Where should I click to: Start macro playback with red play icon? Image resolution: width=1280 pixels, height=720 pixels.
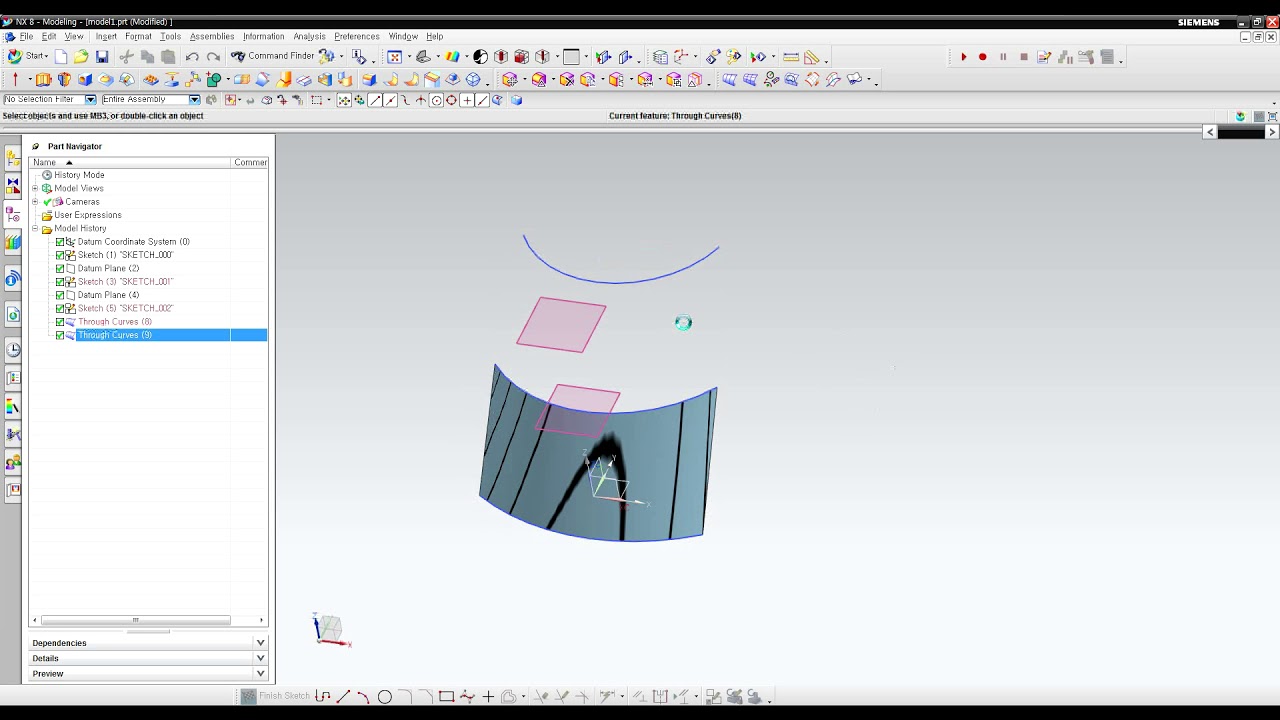pos(963,57)
